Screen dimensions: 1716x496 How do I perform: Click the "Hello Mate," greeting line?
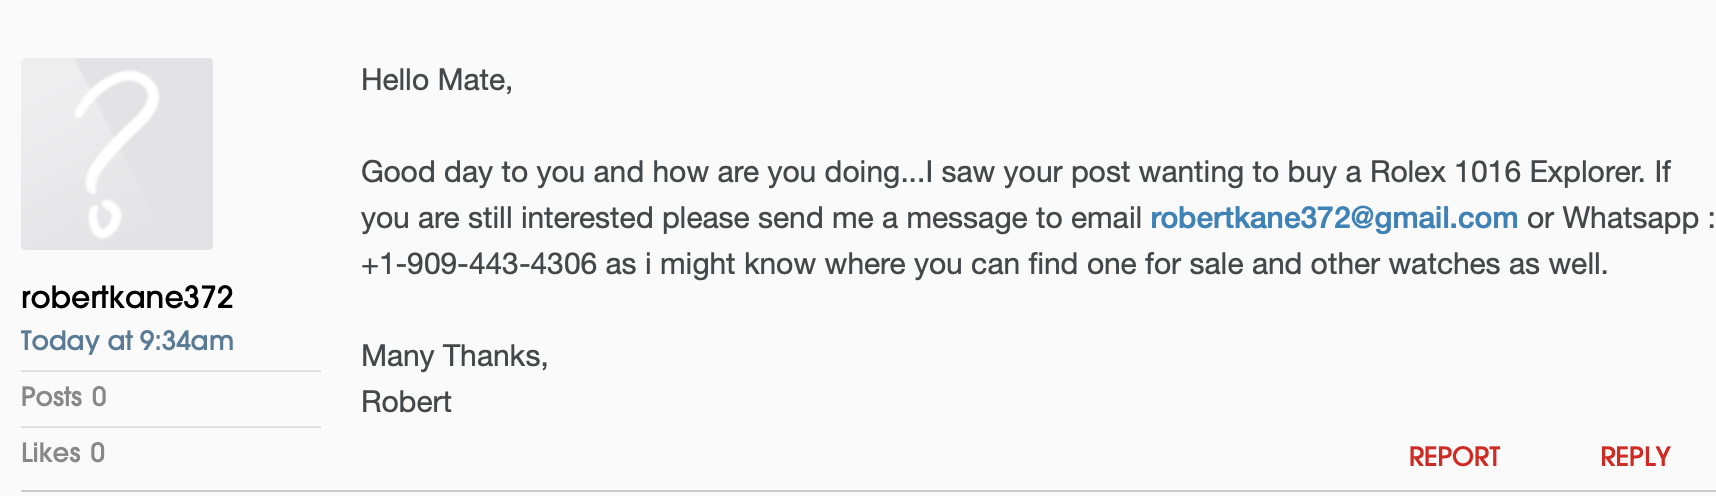tap(436, 80)
